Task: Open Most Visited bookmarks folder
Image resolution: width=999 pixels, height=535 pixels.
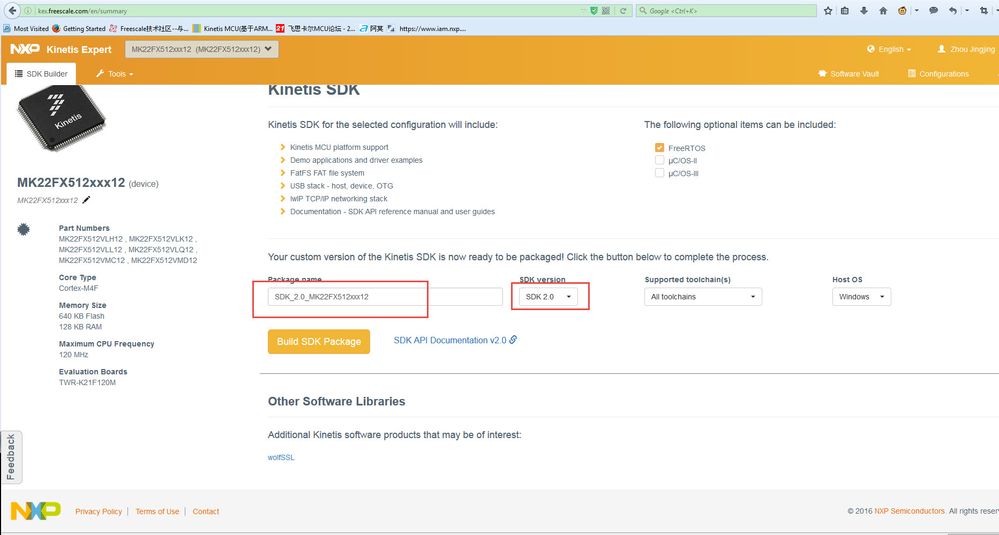Action: tap(26, 28)
